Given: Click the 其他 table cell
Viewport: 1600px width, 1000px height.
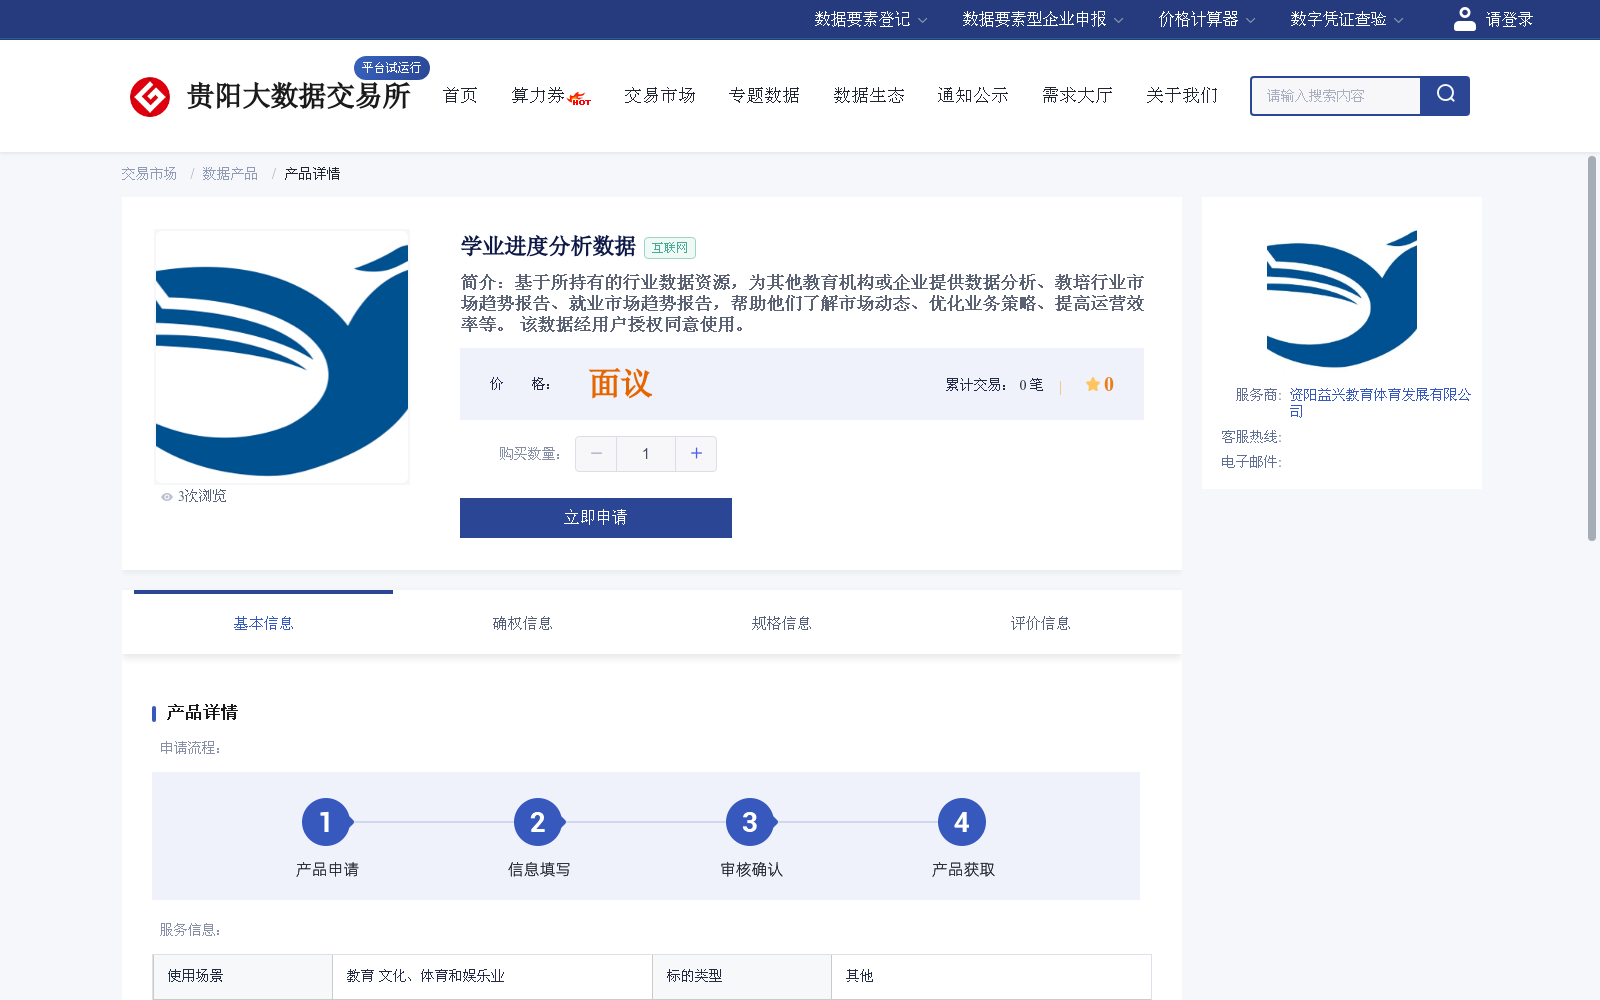Looking at the screenshot, I should point(991,976).
